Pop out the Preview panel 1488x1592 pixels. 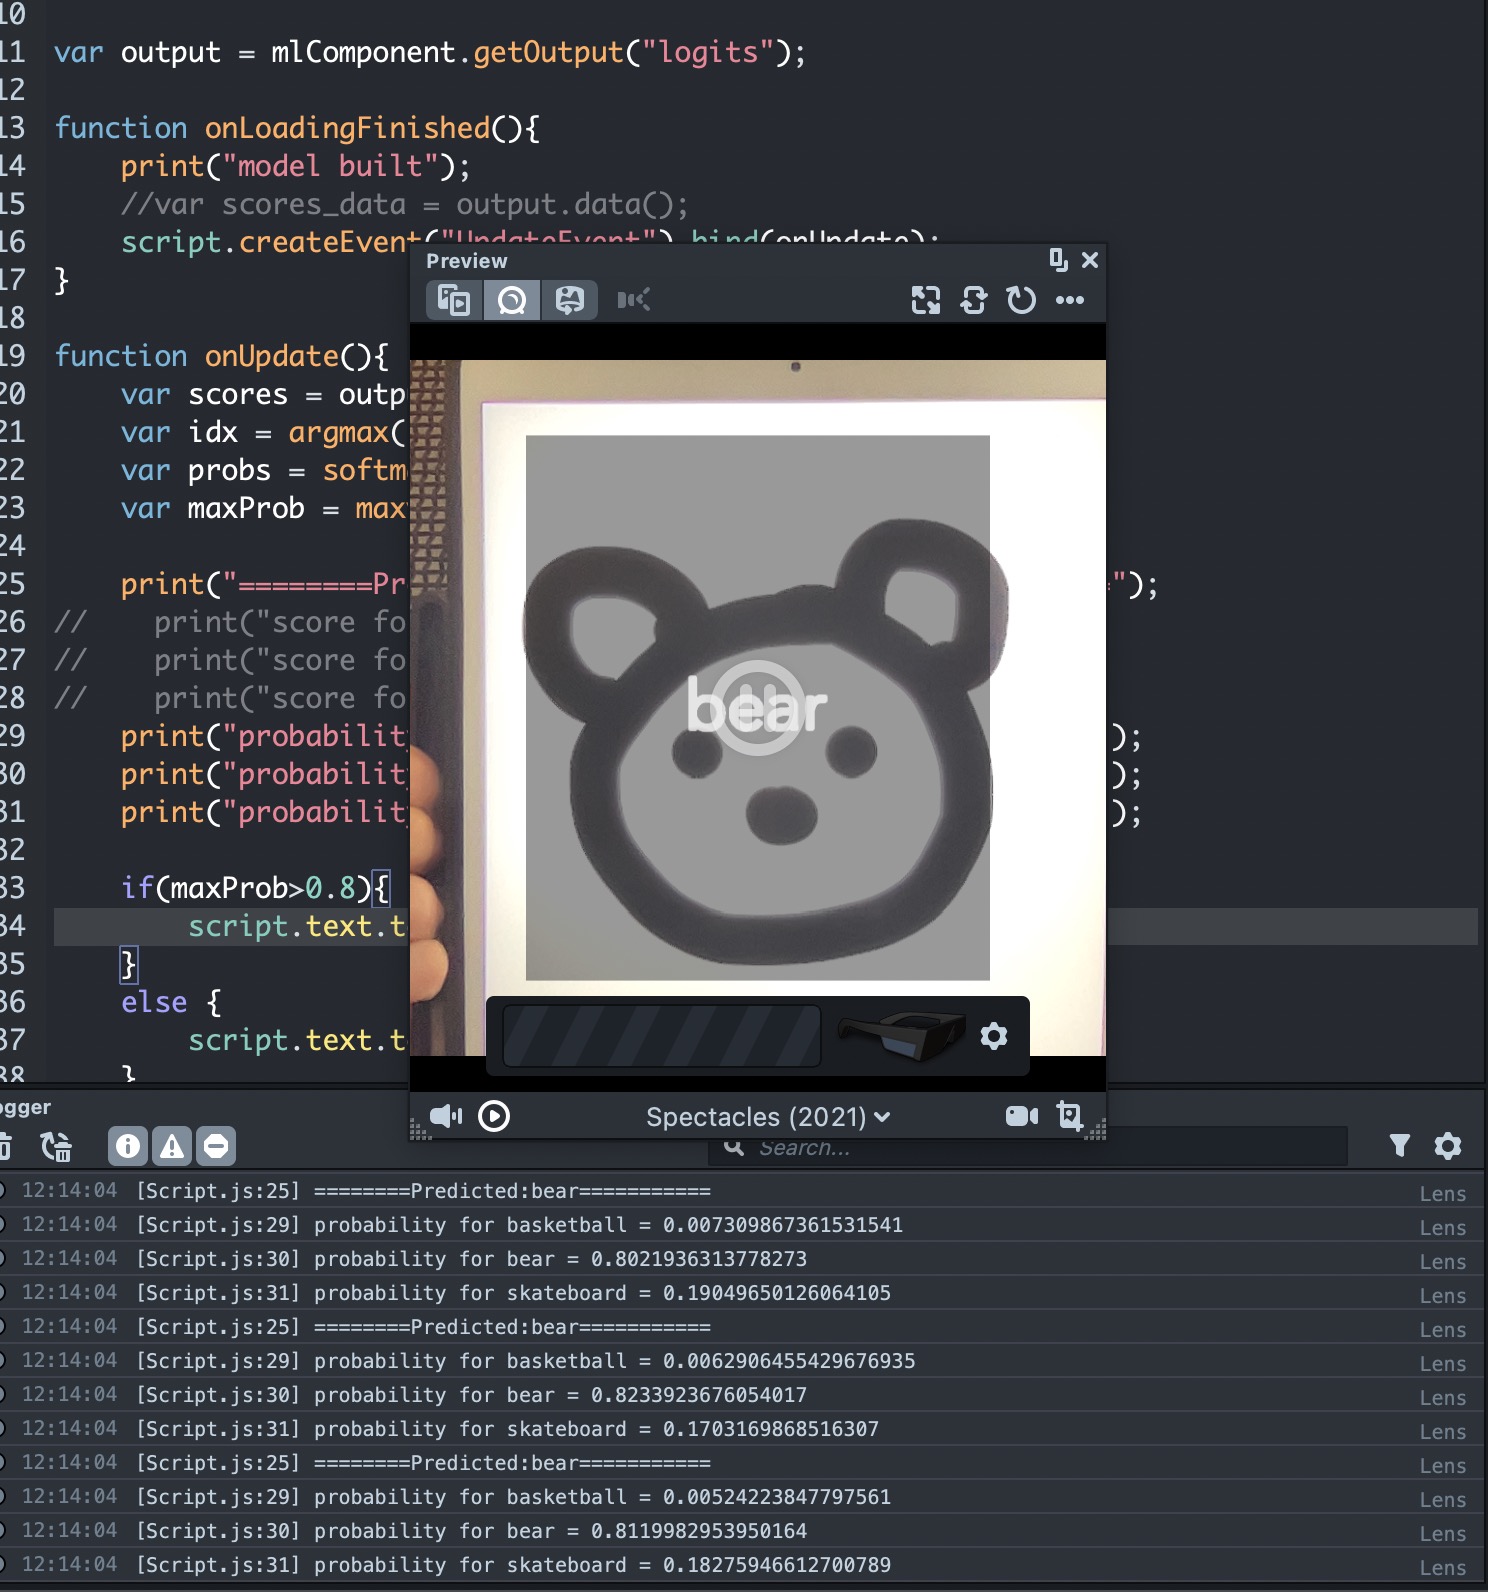coord(1058,260)
